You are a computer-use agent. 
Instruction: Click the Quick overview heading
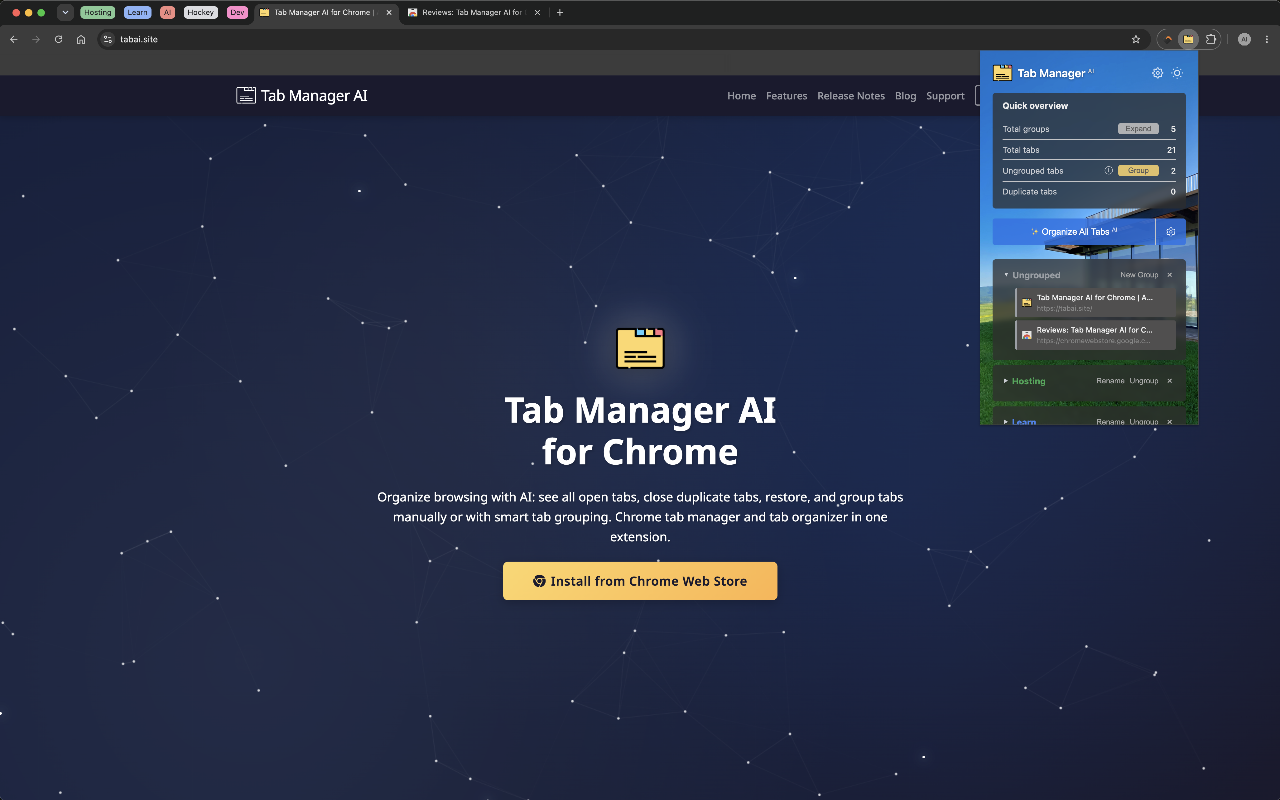[x=1035, y=106]
